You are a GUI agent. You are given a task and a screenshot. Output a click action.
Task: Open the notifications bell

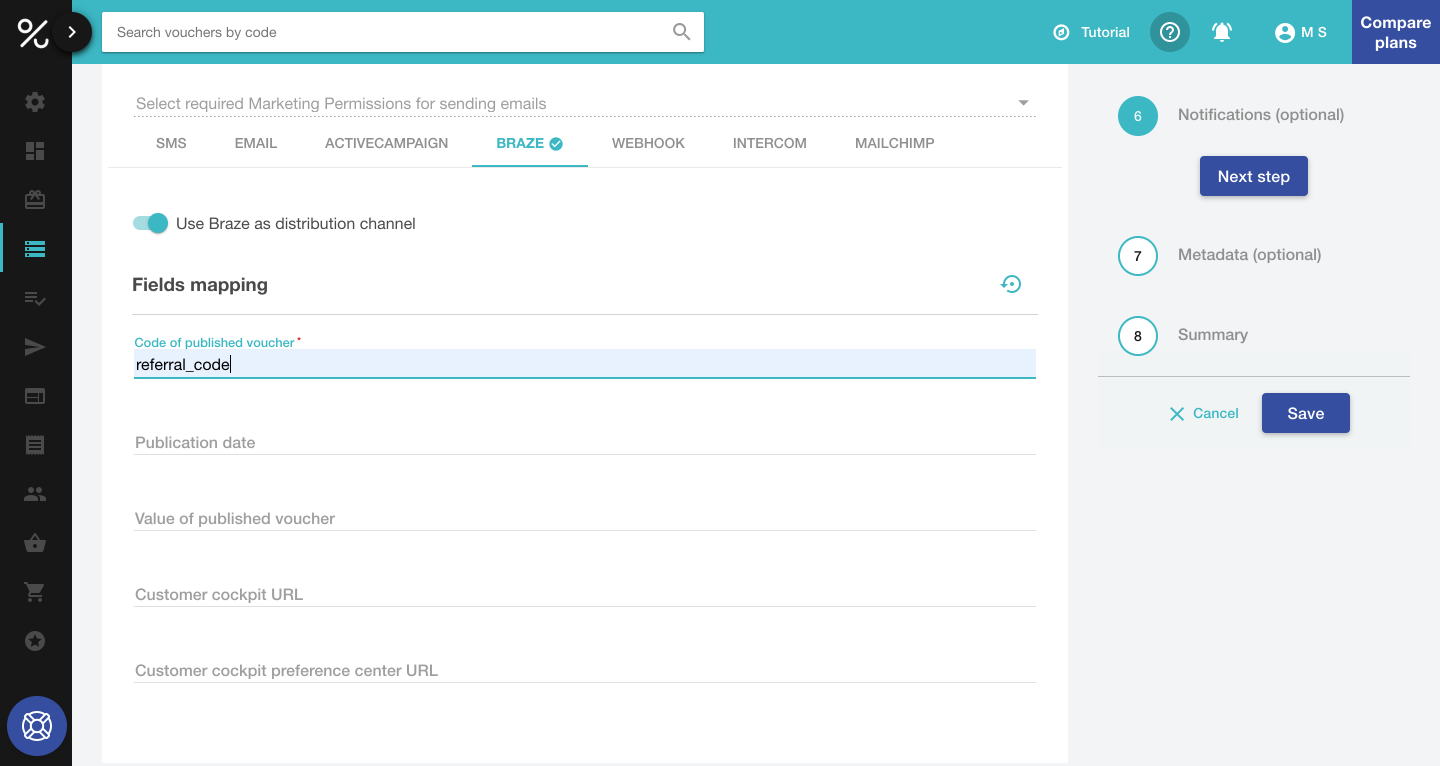pos(1221,32)
